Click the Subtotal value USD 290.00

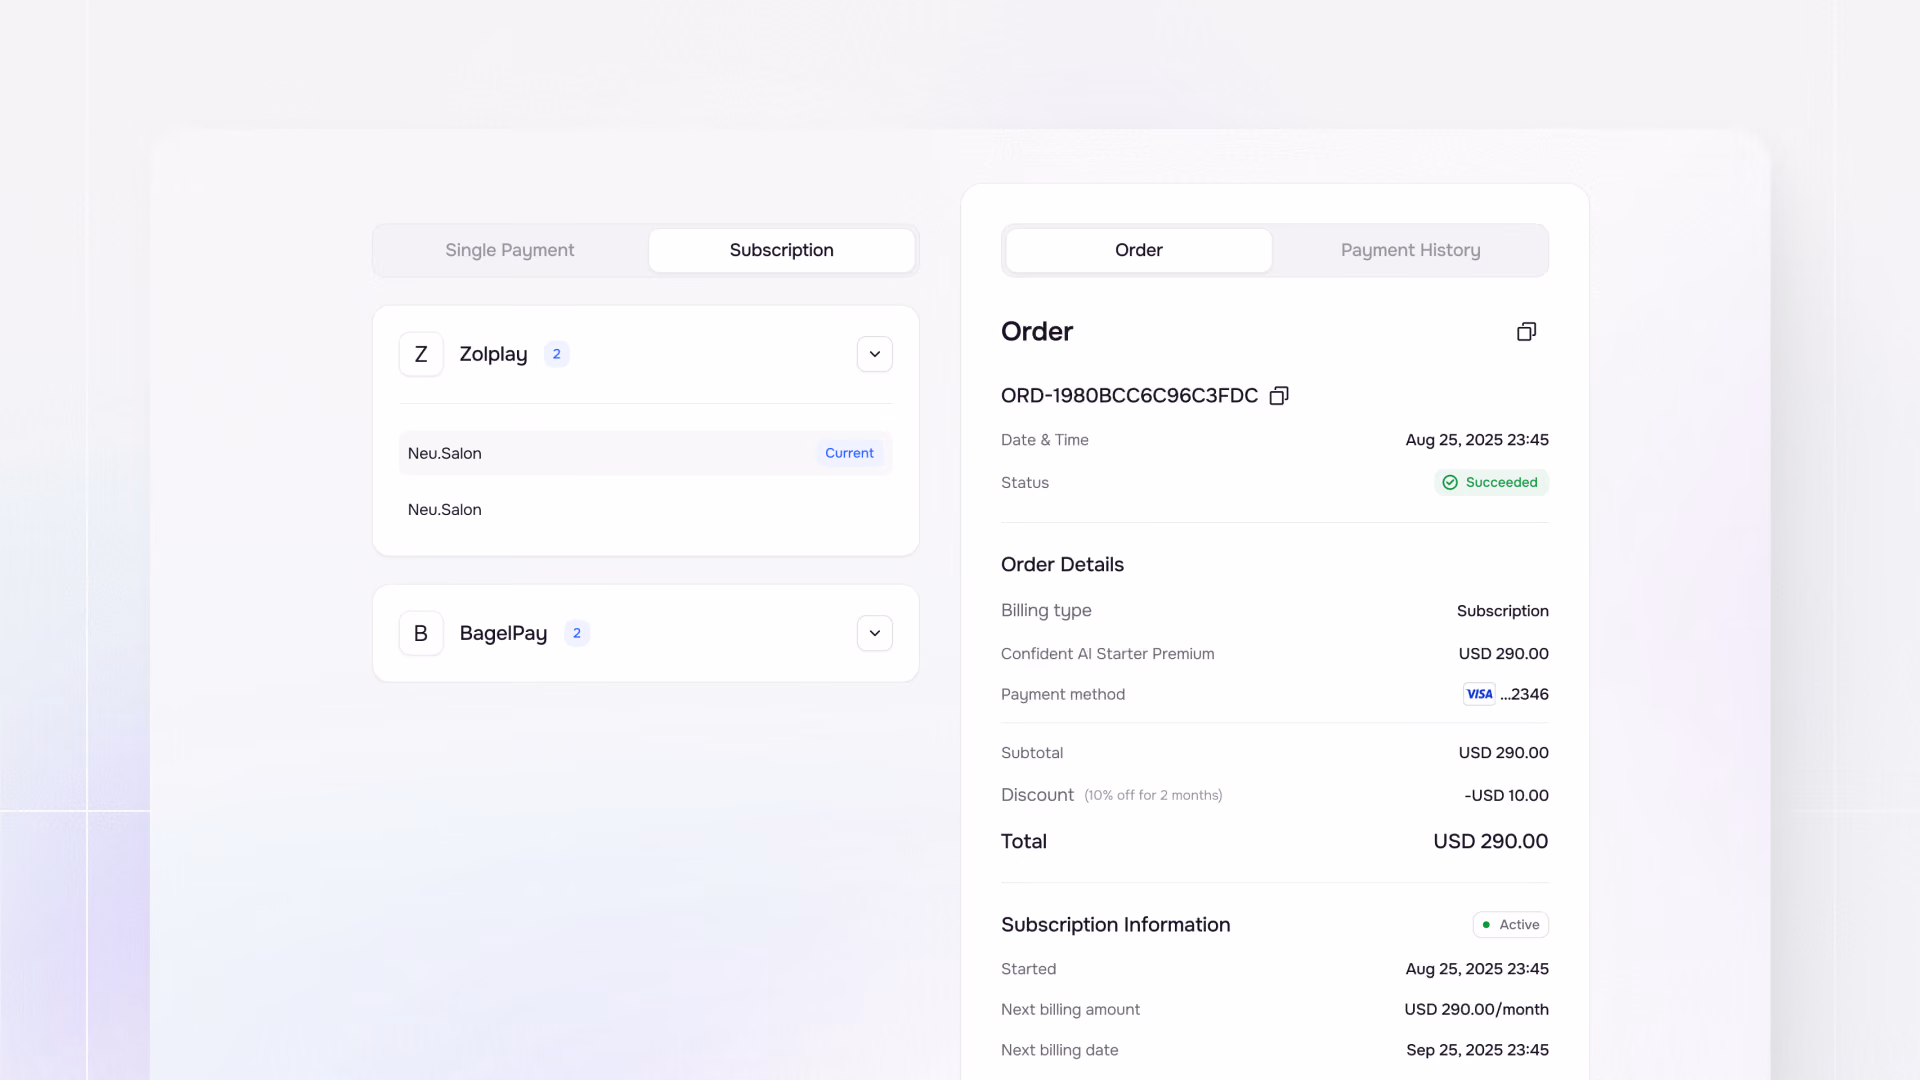point(1503,753)
